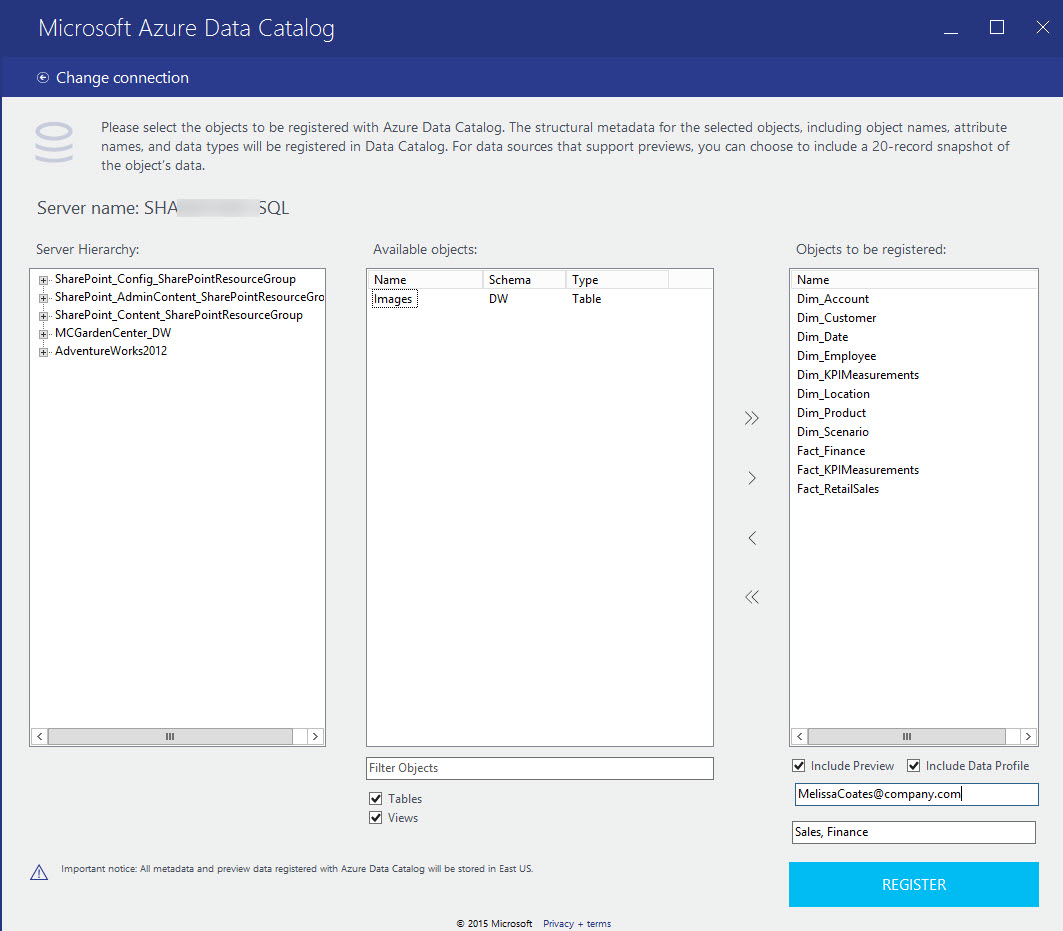Select Fact_RetailSales in registered objects

(x=837, y=489)
